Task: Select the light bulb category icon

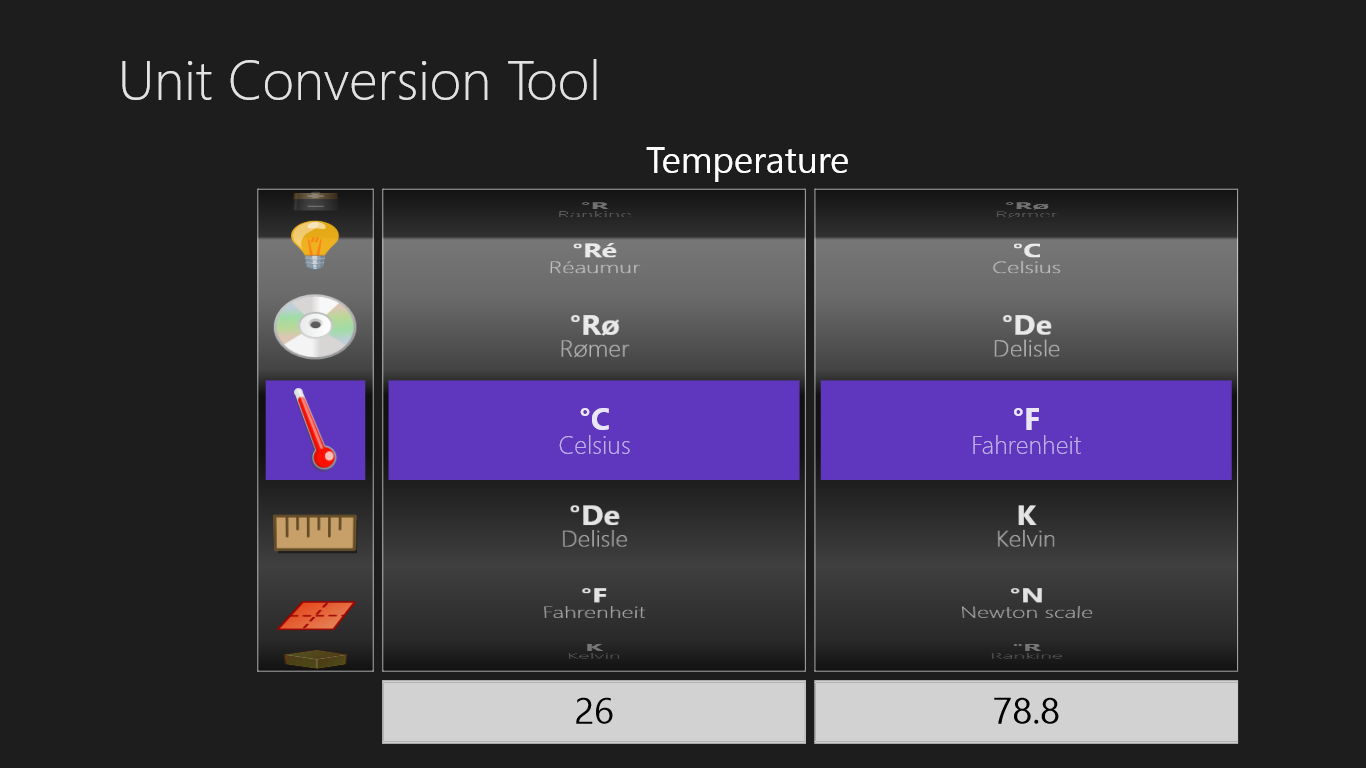Action: coord(315,245)
